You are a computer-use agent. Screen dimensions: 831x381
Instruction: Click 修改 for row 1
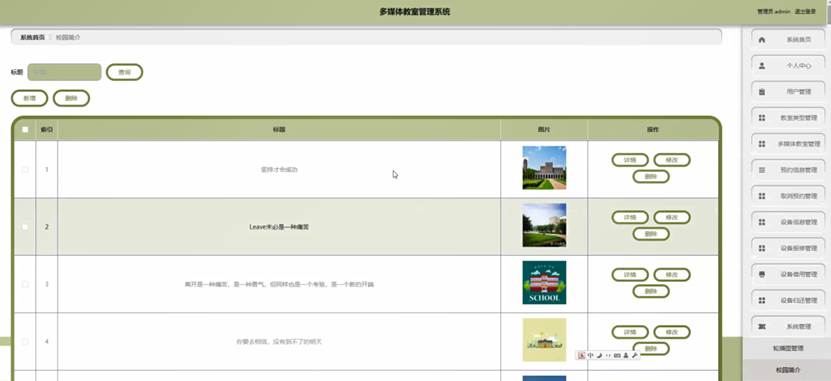point(672,160)
